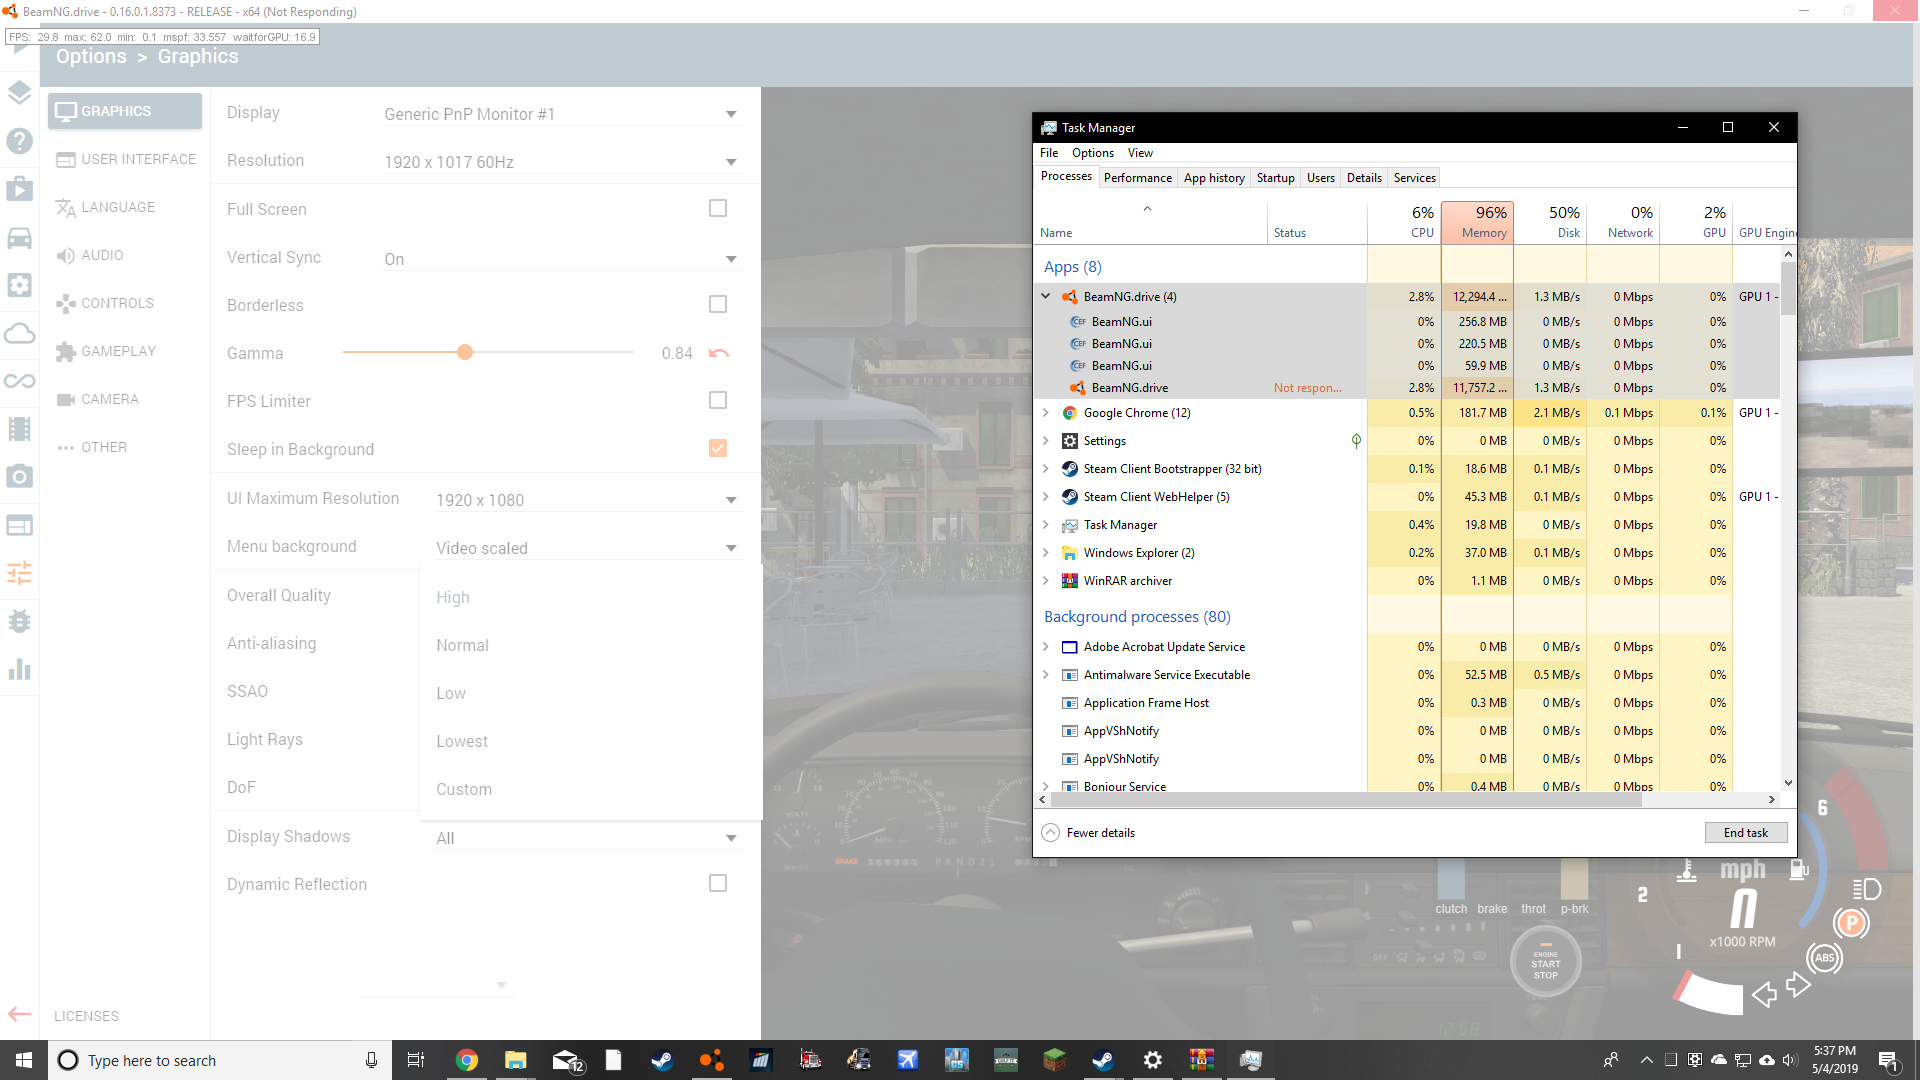Open the Licenses link
This screenshot has height=1080, width=1920.
(86, 1016)
